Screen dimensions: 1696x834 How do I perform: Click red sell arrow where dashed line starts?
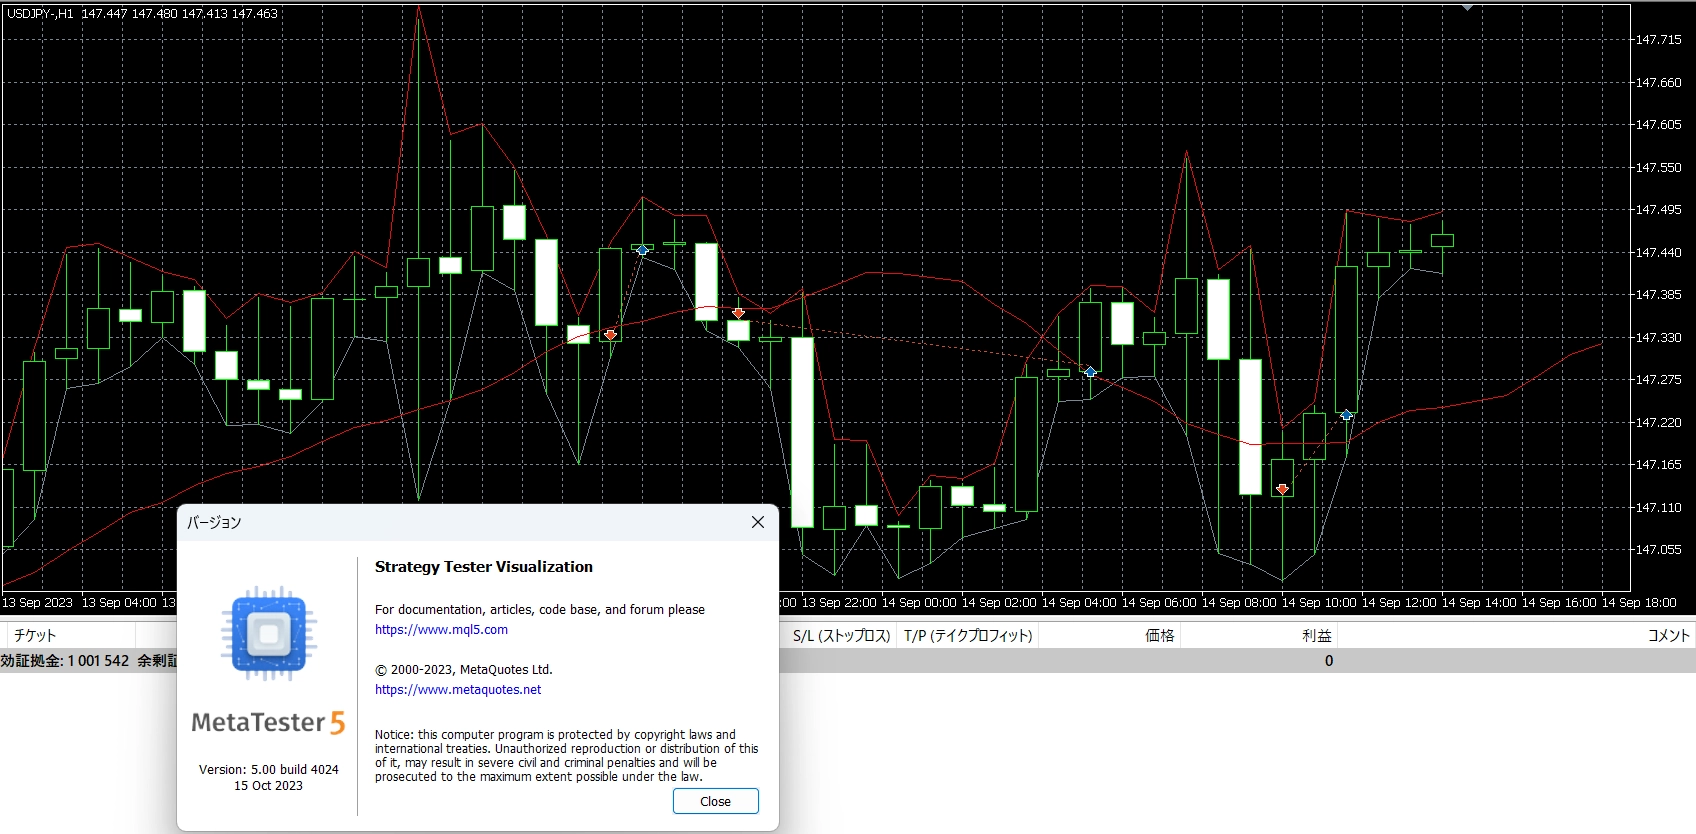click(x=738, y=313)
